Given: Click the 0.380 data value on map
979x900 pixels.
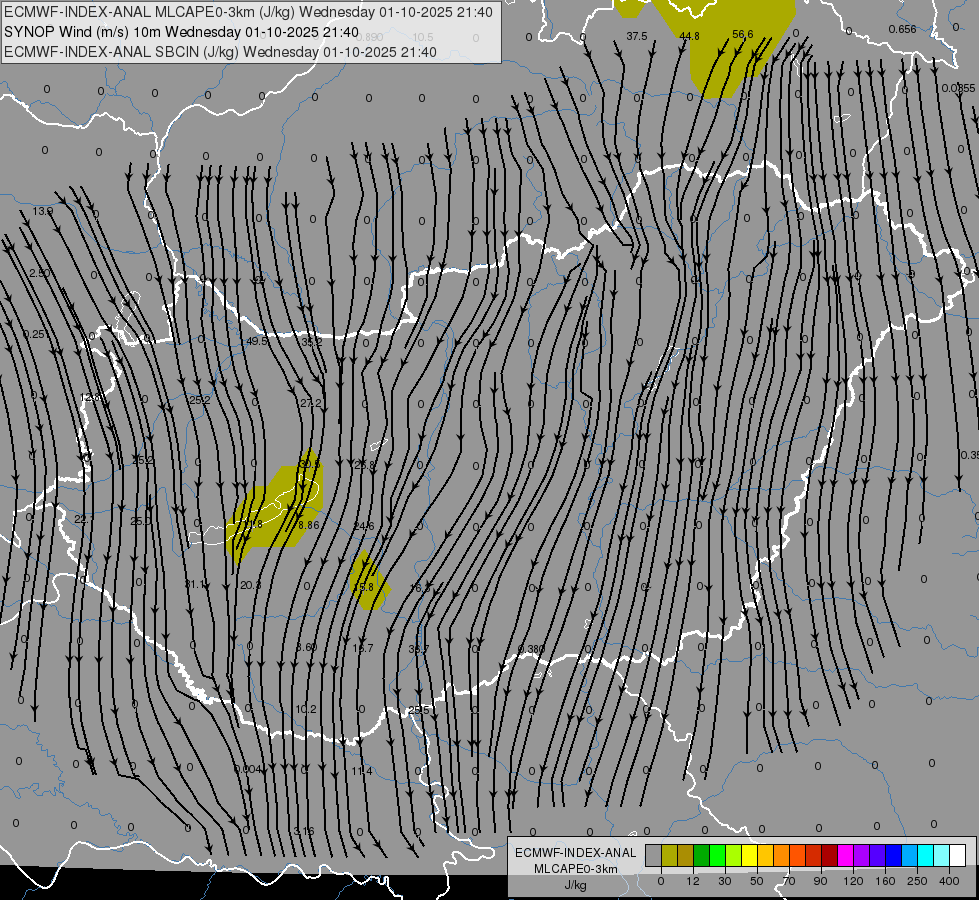Looking at the screenshot, I should click(532, 649).
